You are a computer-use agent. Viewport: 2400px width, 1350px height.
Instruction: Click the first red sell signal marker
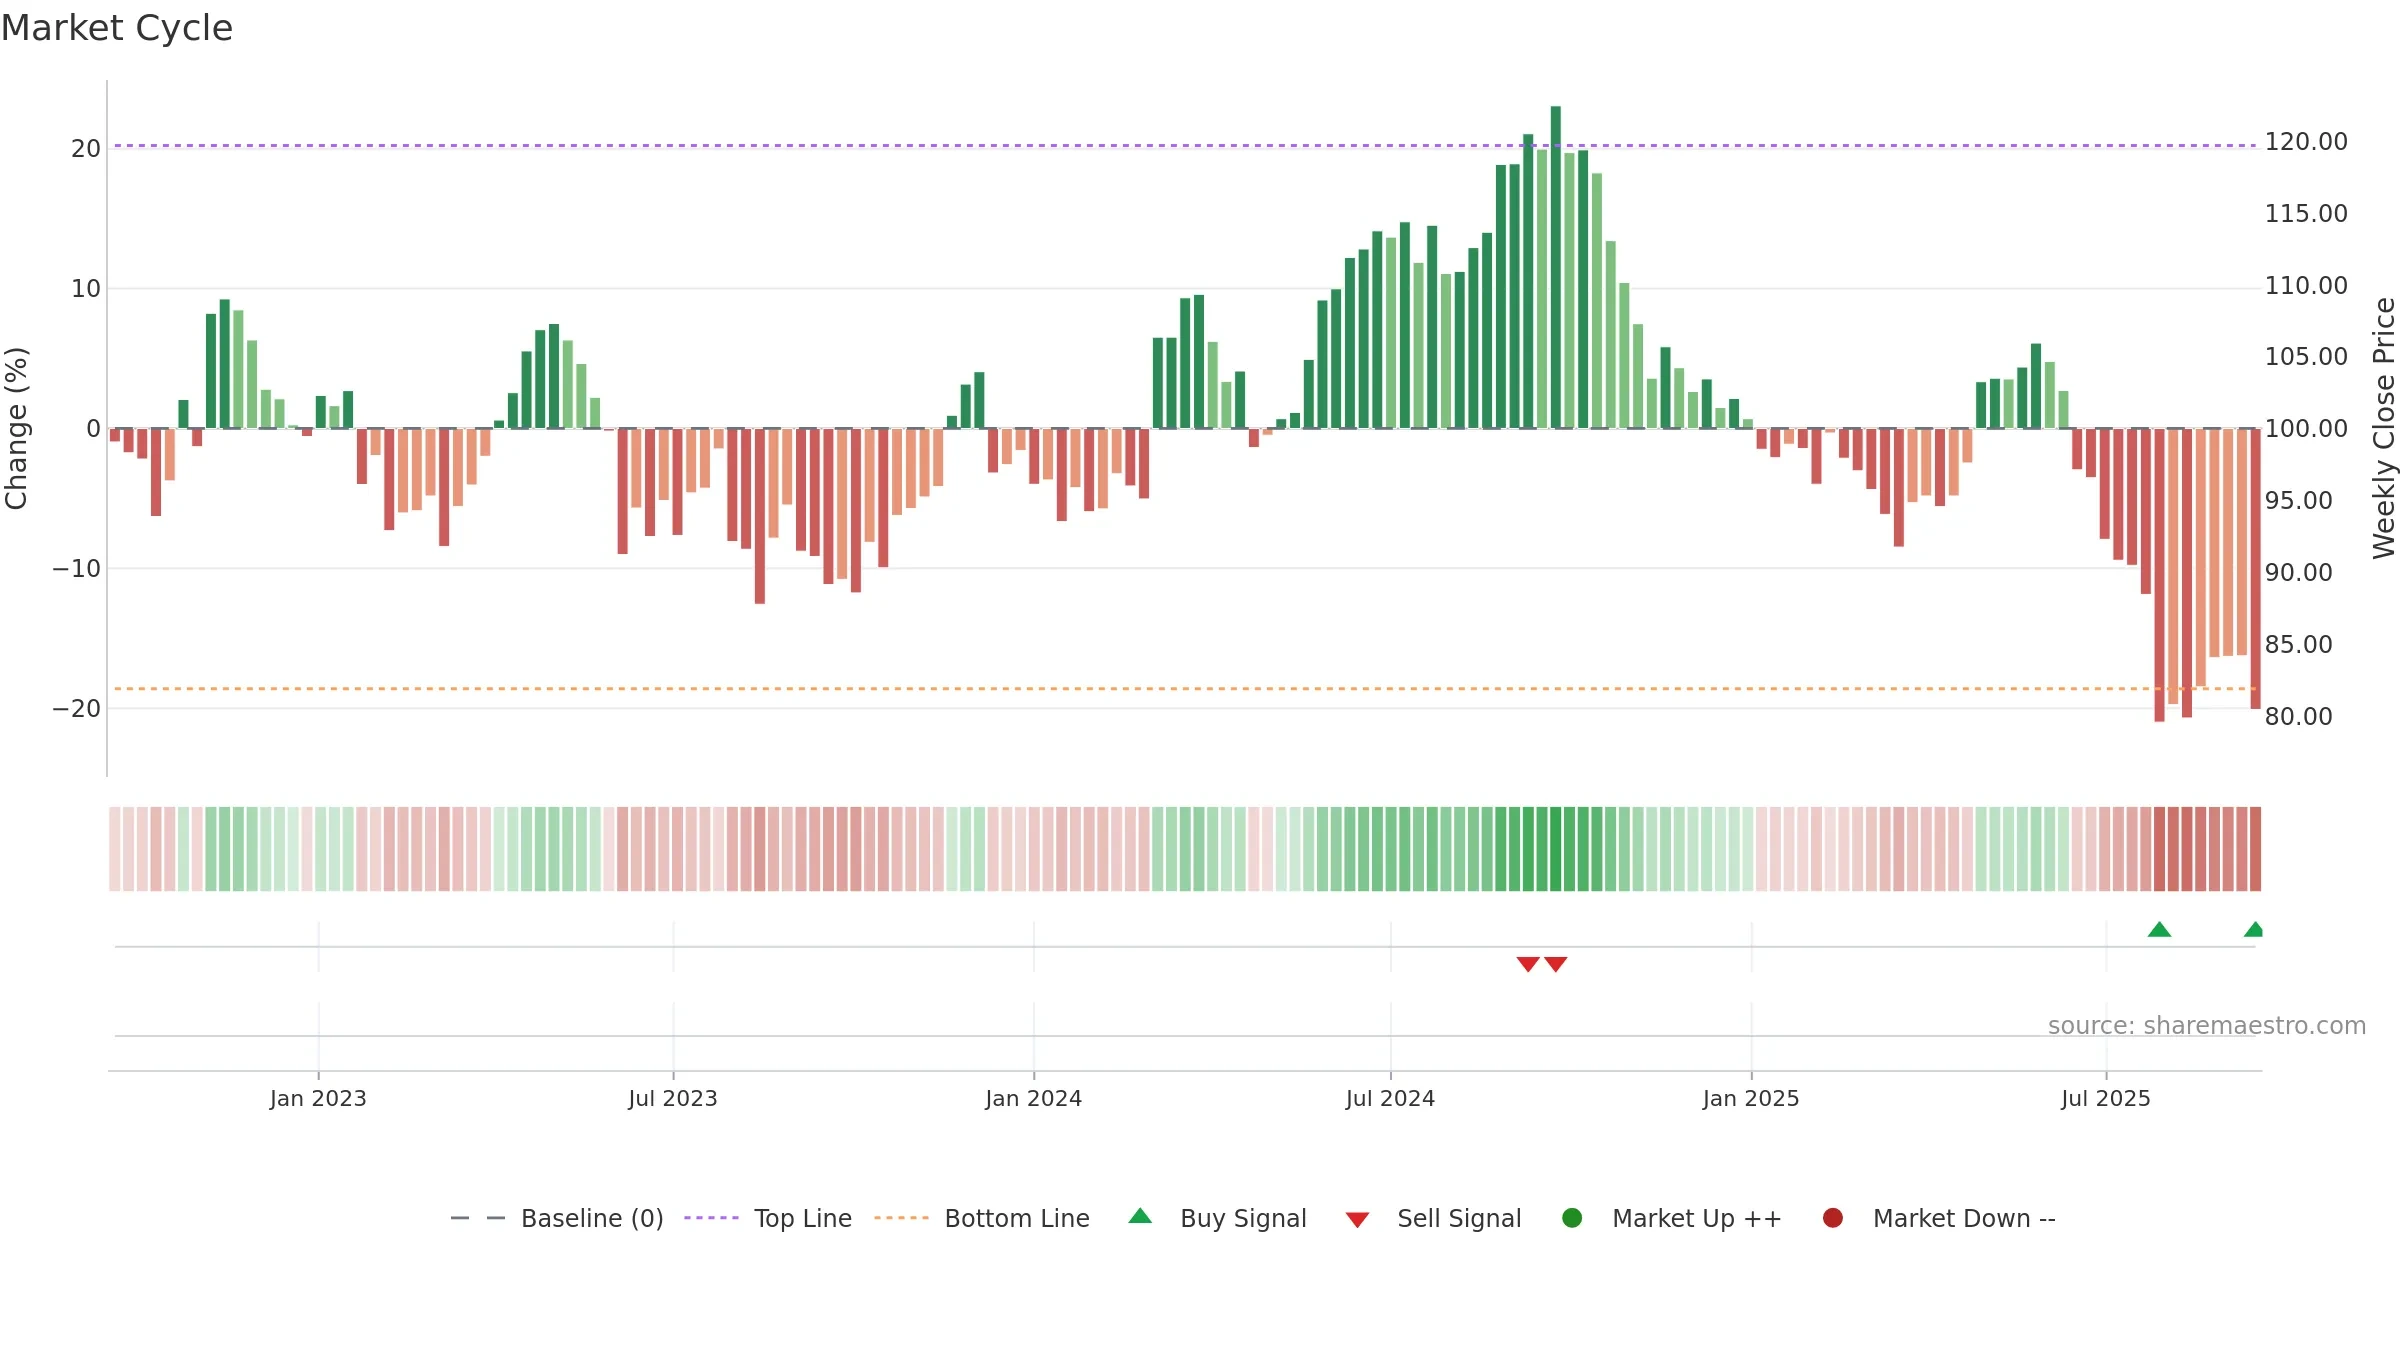tap(1528, 964)
